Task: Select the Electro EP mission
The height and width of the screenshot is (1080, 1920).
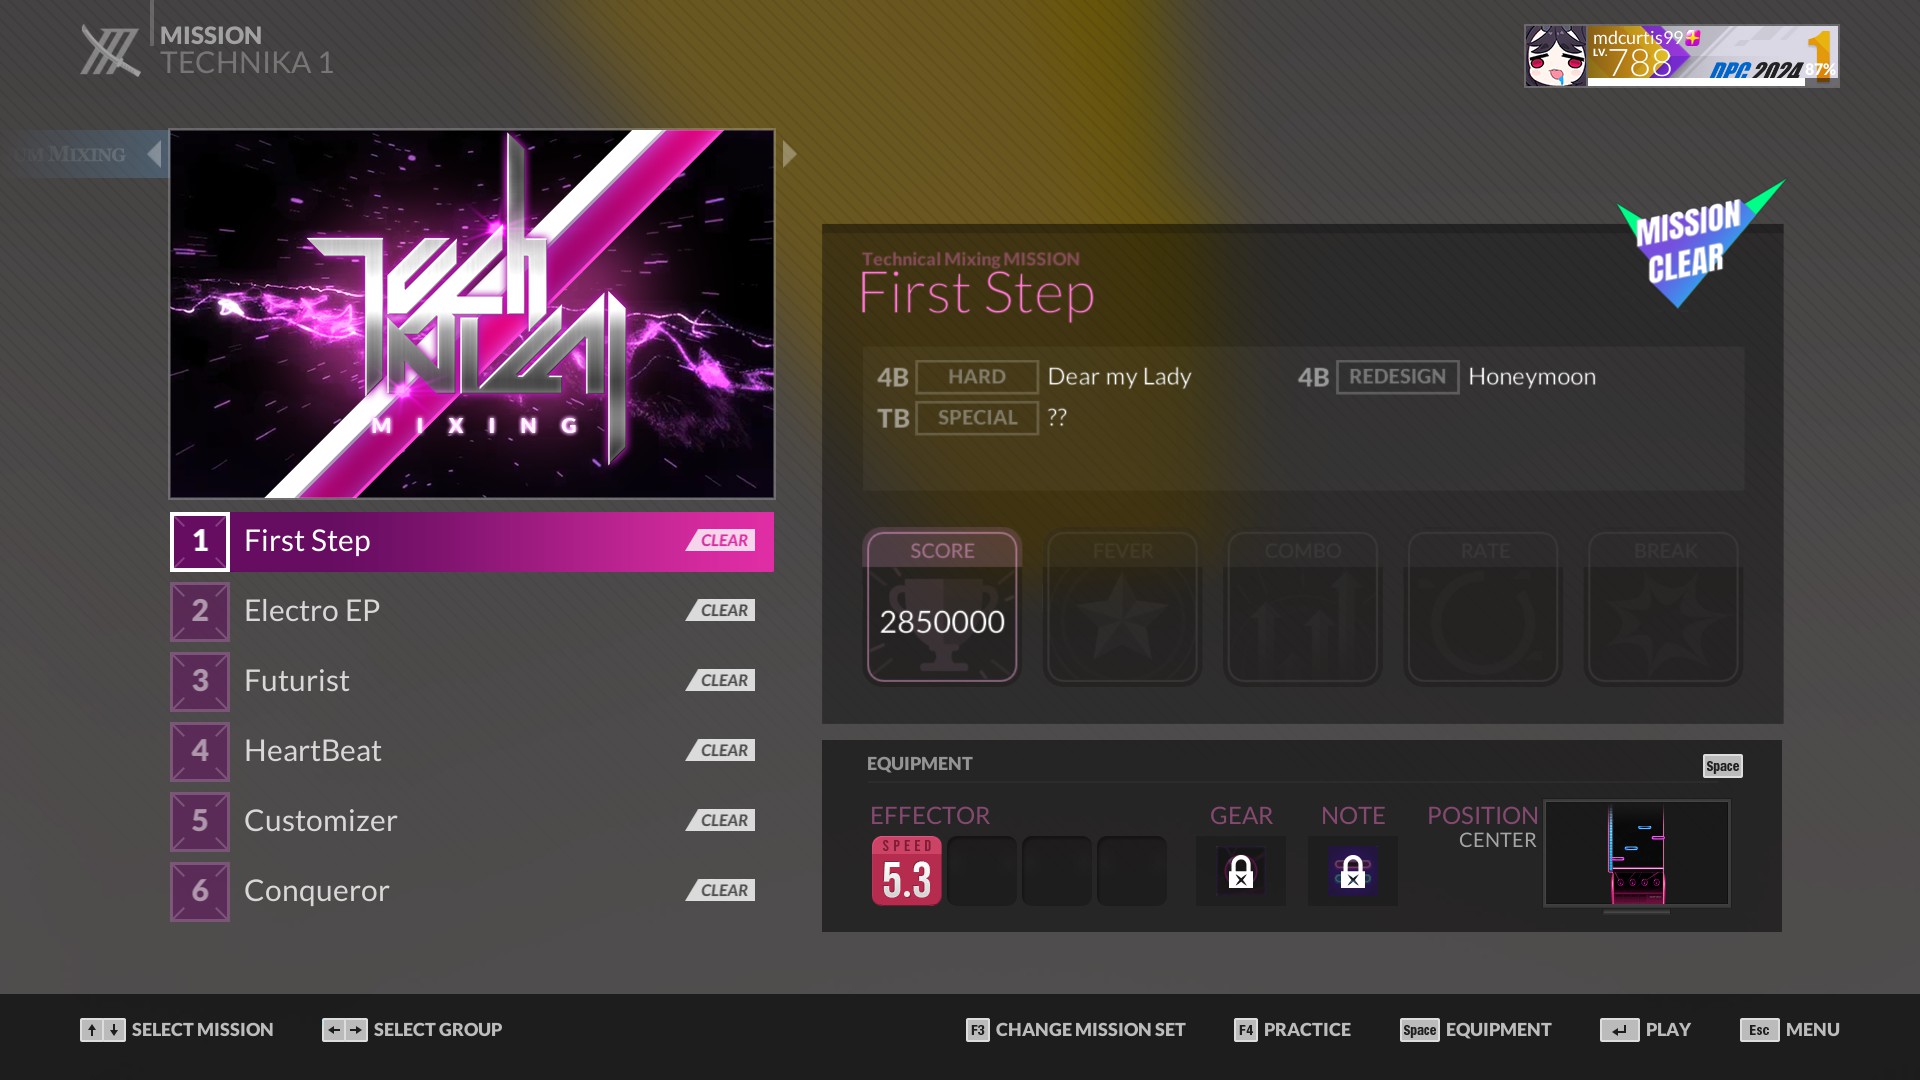Action: pyautogui.click(x=472, y=611)
